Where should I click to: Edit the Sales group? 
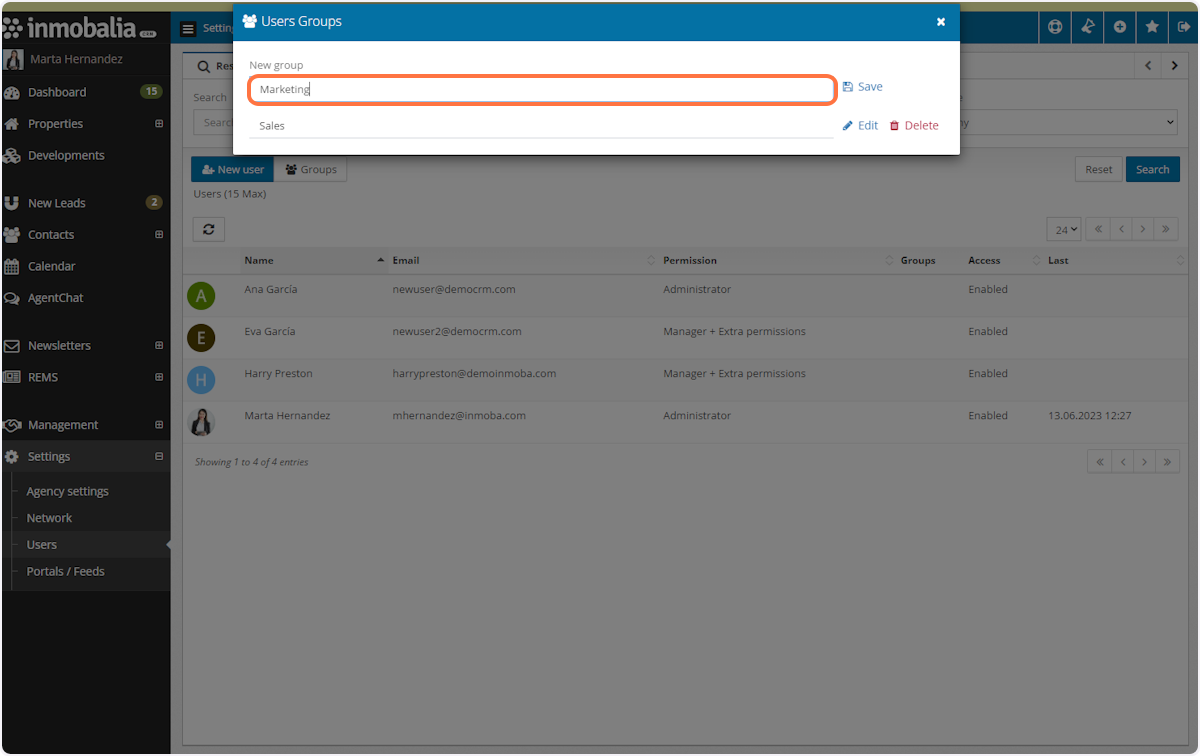point(860,126)
